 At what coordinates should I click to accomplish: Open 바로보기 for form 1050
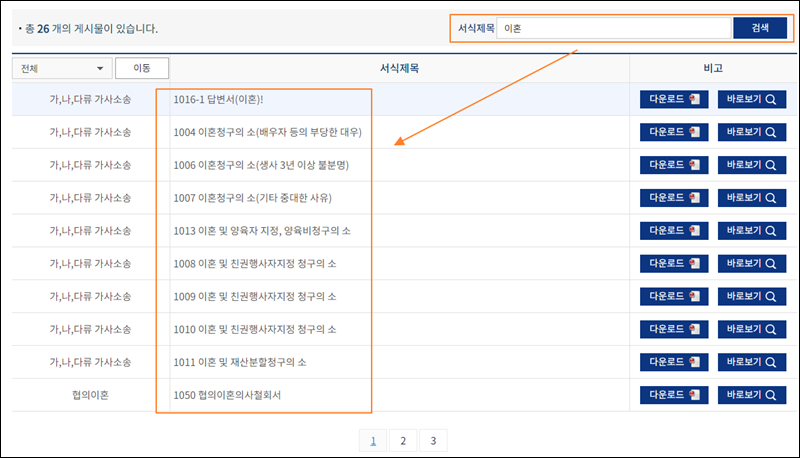(x=752, y=395)
